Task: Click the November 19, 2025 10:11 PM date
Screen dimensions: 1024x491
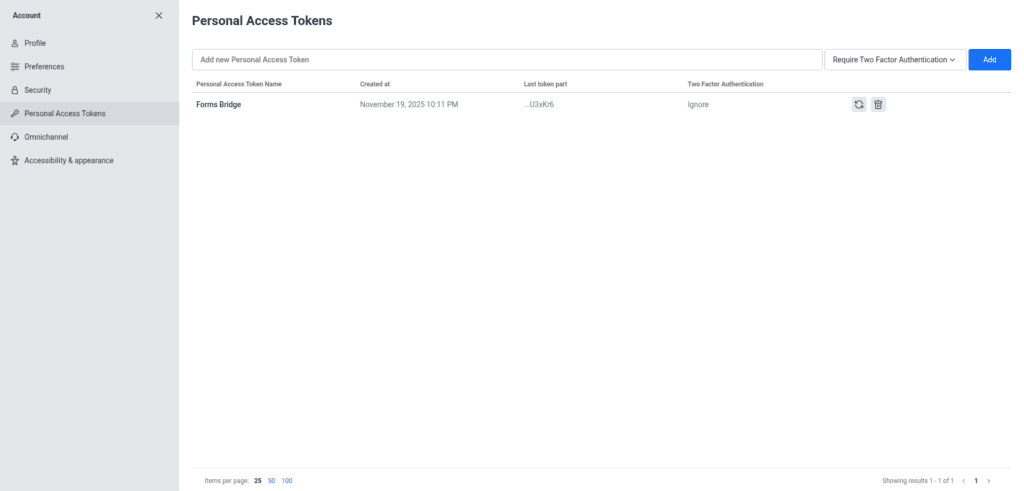Action: tap(409, 104)
